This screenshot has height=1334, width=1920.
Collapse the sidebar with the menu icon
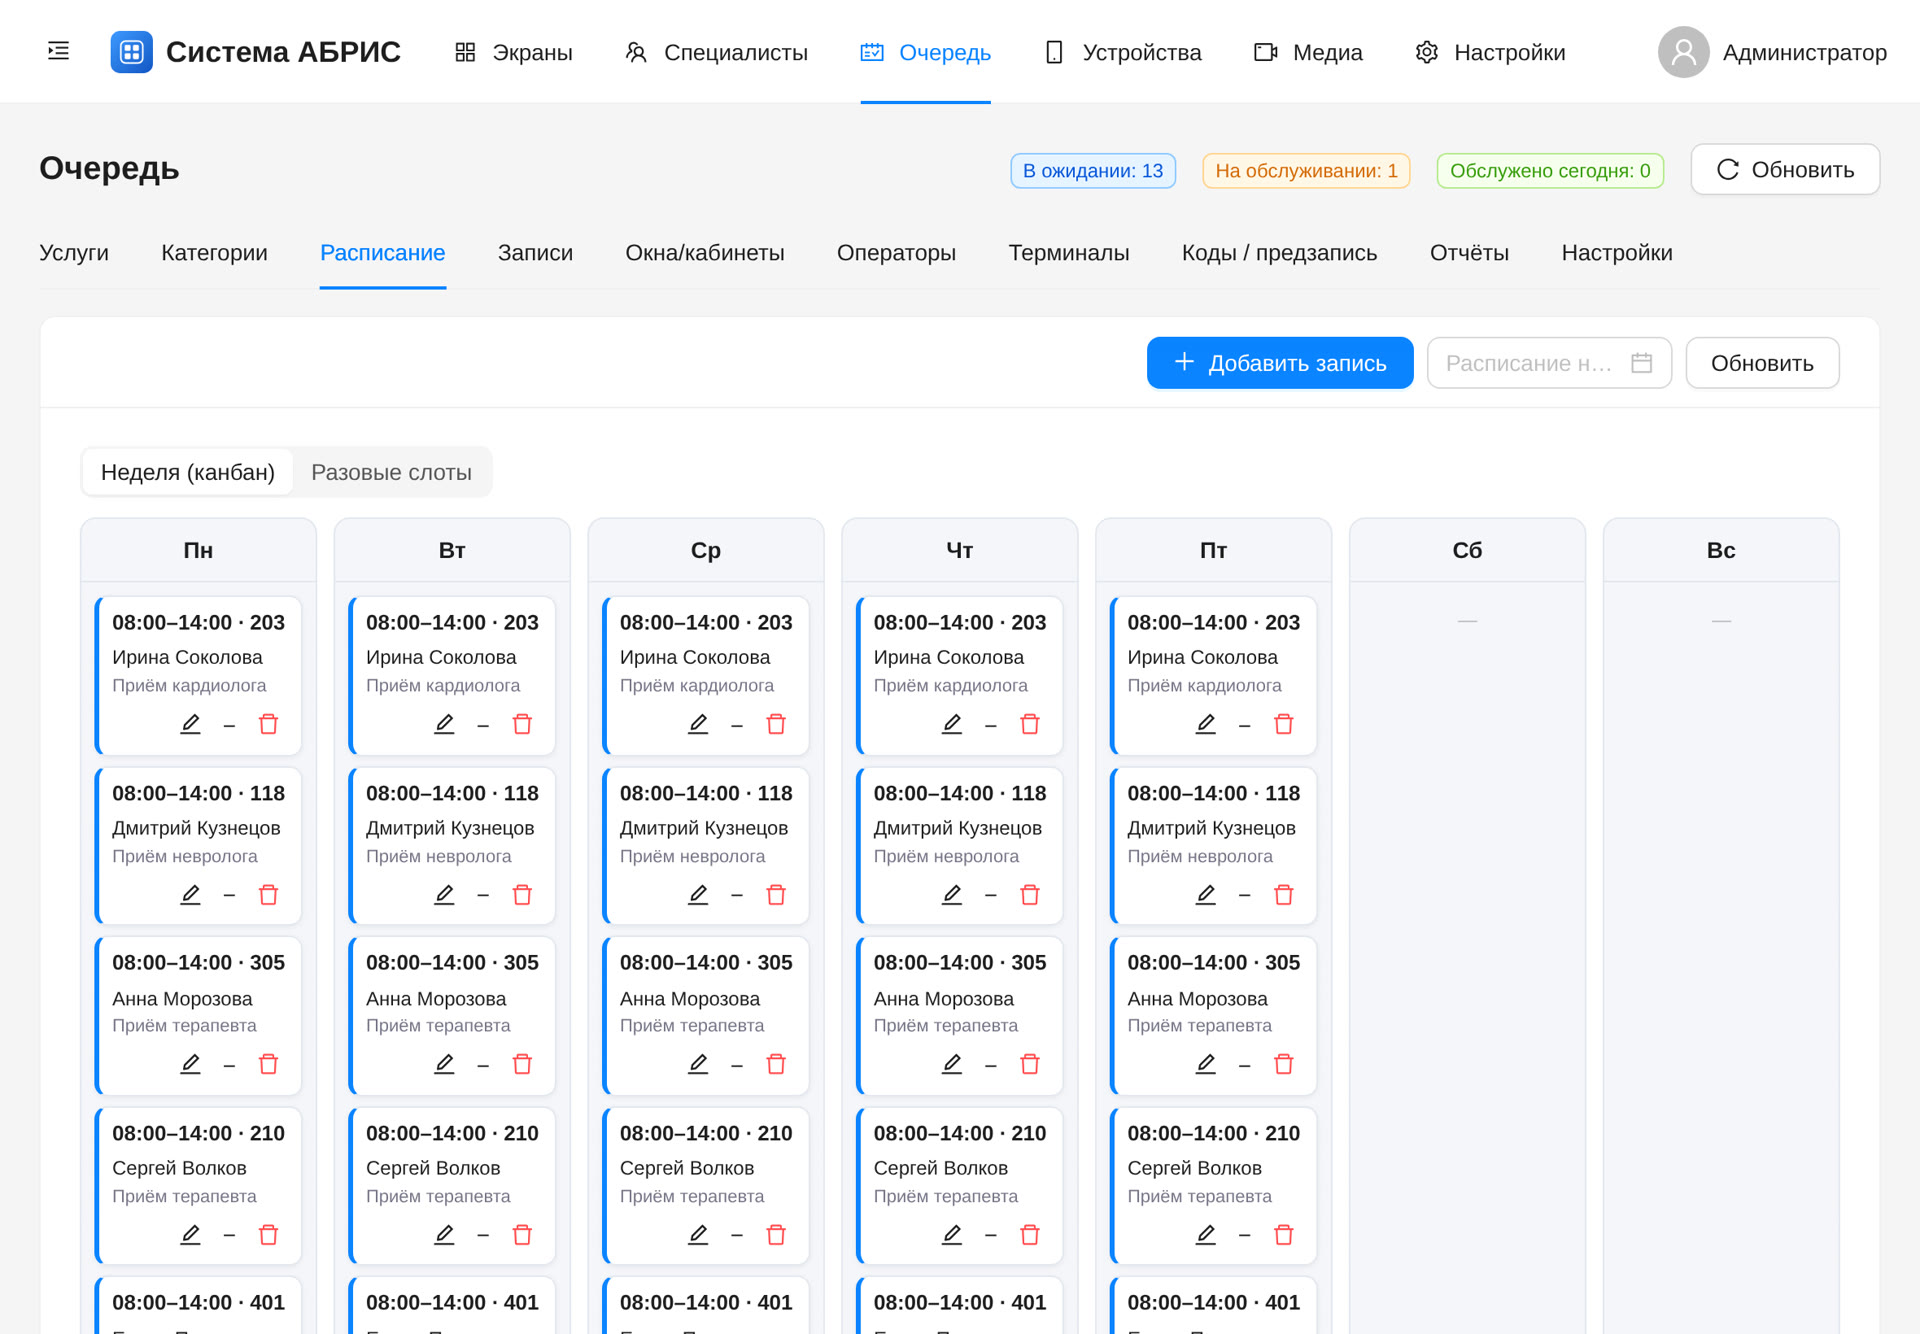click(59, 51)
